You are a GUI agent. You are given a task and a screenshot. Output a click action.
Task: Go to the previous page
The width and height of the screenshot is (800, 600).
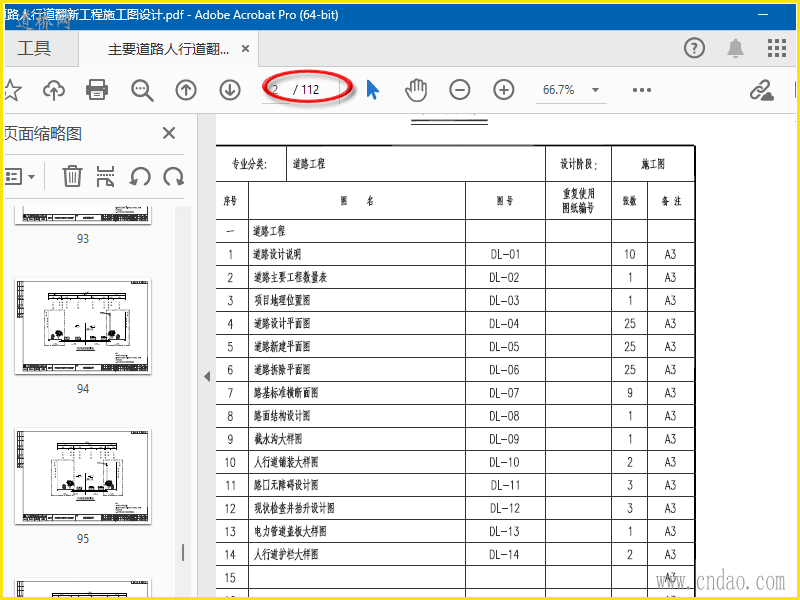[186, 90]
